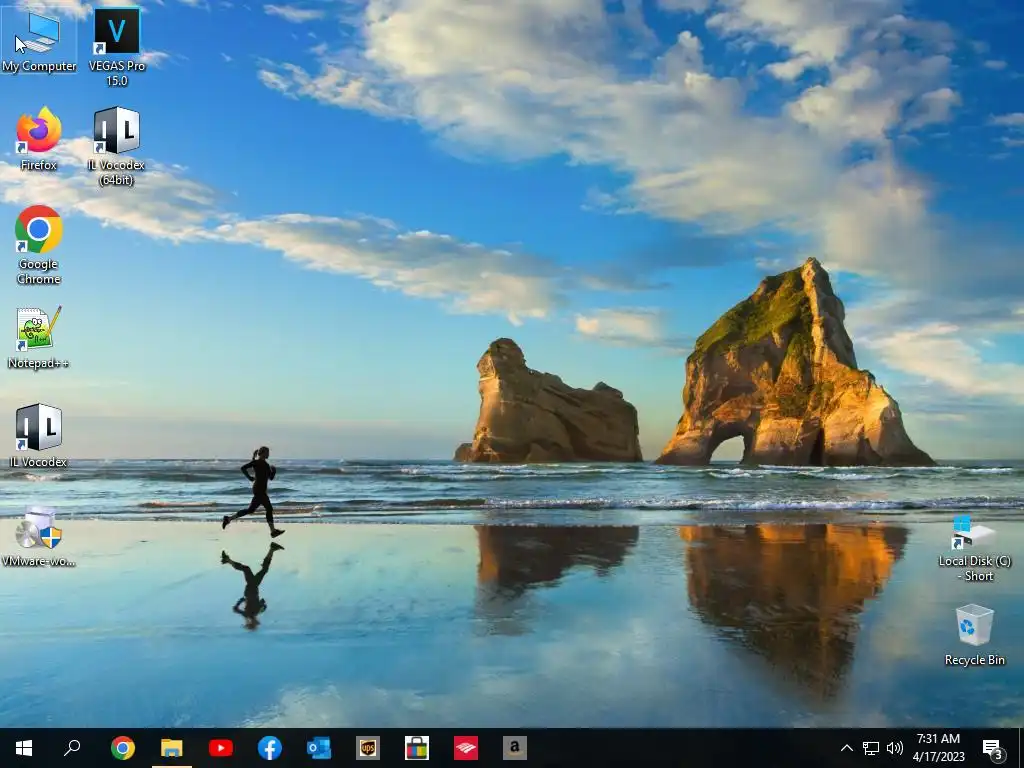Click the Show desktop sliver
Screen dimensions: 1024x768
pos(1021,748)
